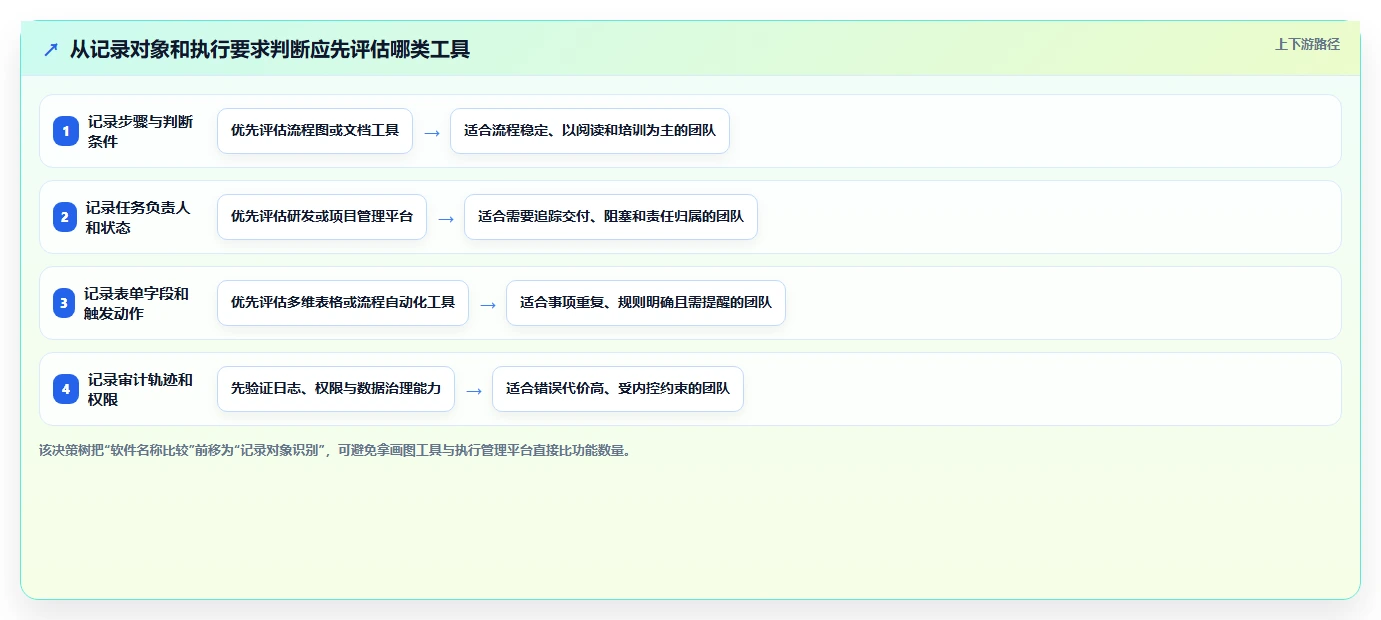Click the 适合流程稳定、以阅读和培训为主的团队 box

590,131
